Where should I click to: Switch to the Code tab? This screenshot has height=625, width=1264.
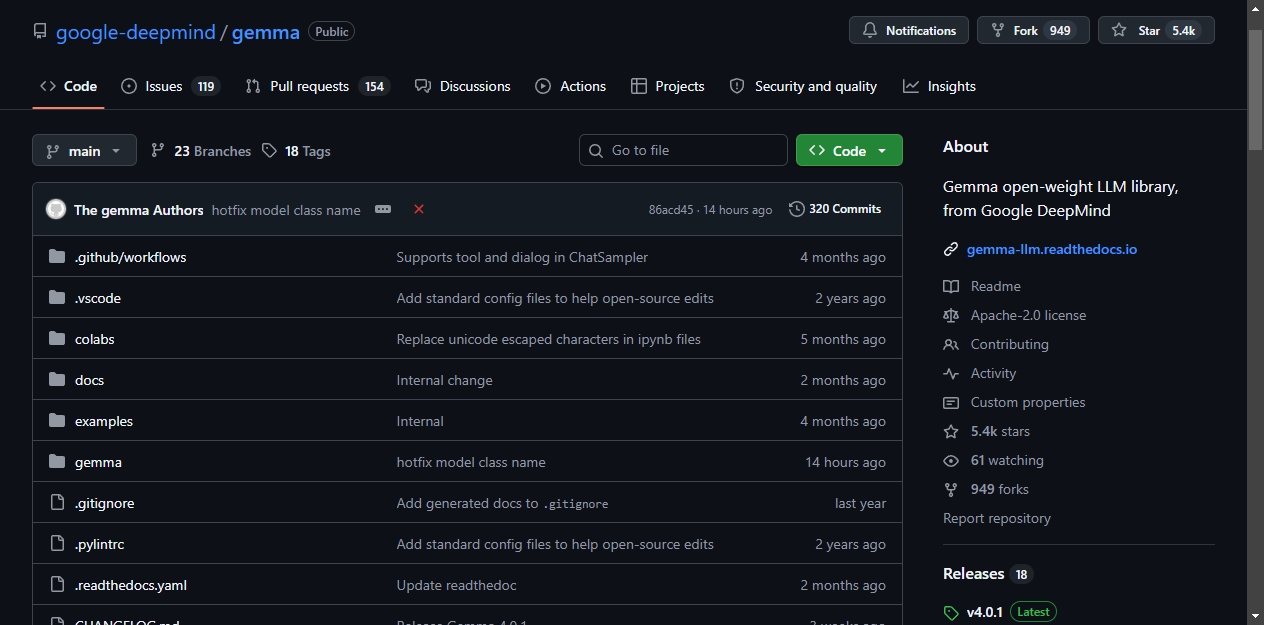click(68, 86)
